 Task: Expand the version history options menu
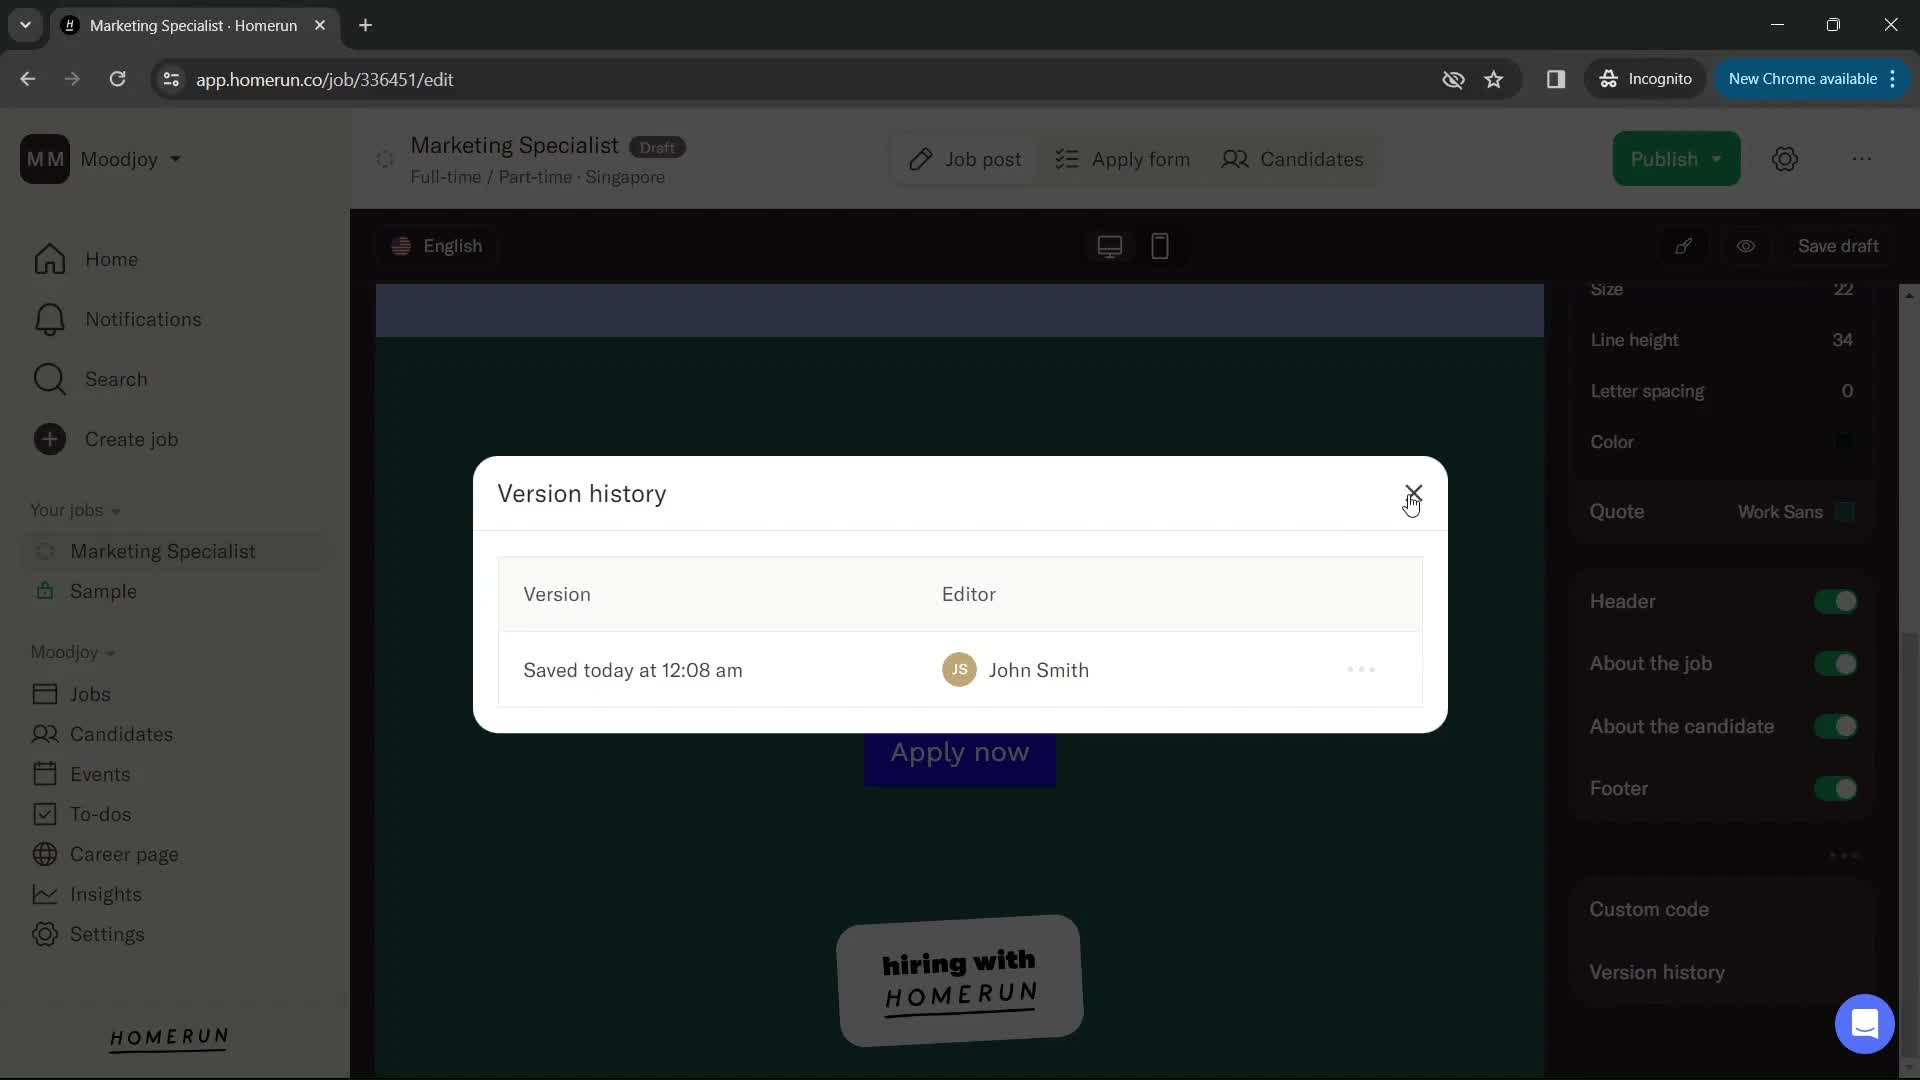tap(1361, 669)
